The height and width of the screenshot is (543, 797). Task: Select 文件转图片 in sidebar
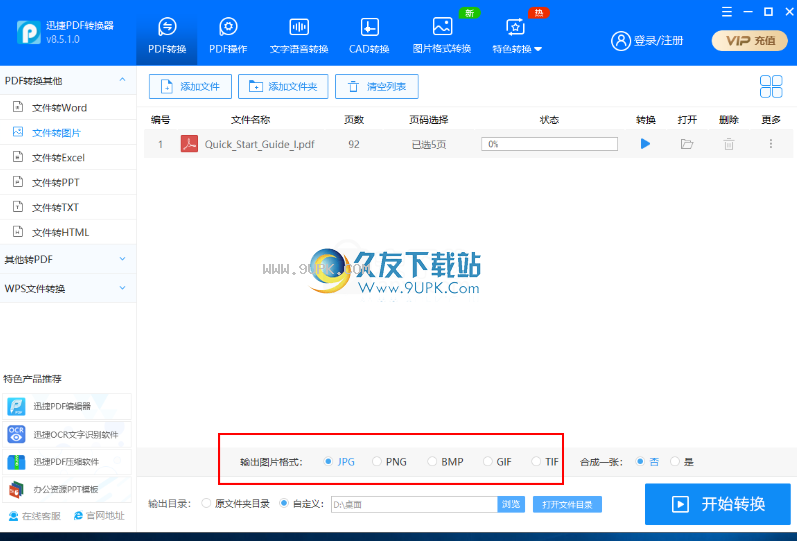click(68, 132)
